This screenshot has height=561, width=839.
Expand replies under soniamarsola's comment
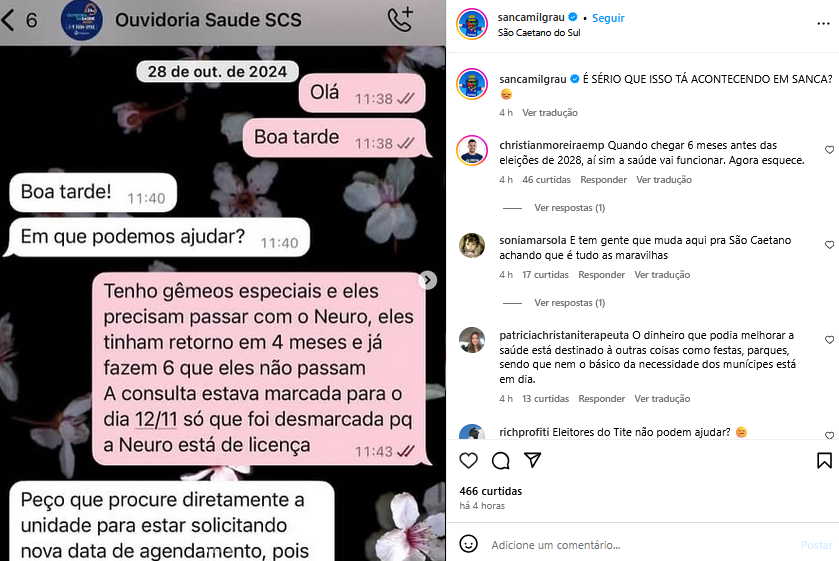point(569,302)
